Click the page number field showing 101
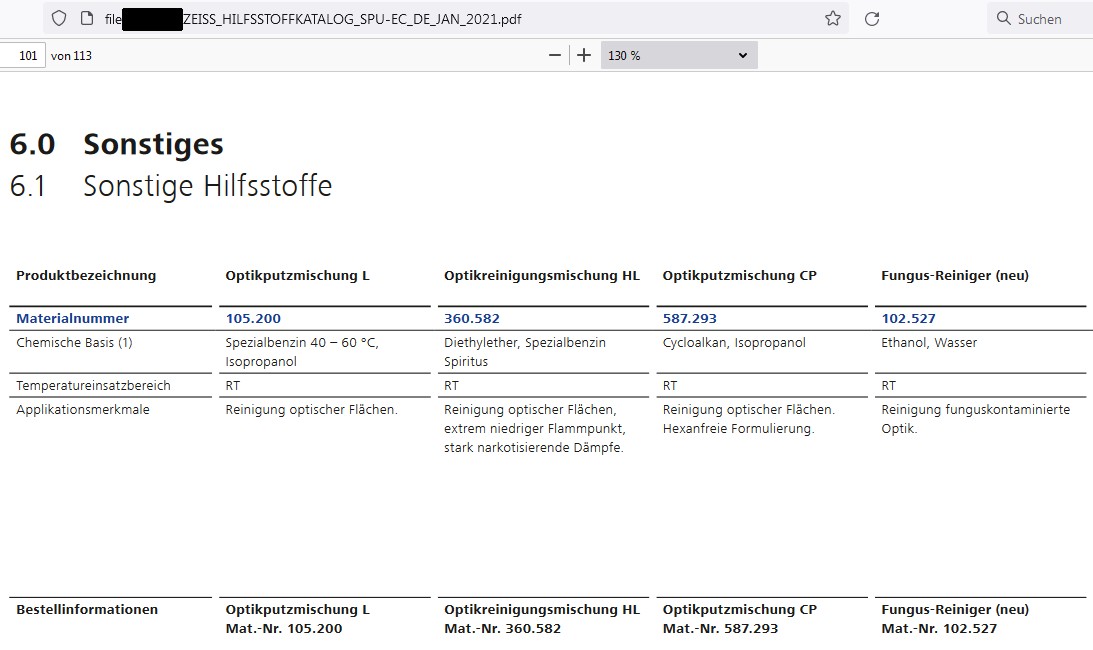1093x650 pixels. click(25, 55)
